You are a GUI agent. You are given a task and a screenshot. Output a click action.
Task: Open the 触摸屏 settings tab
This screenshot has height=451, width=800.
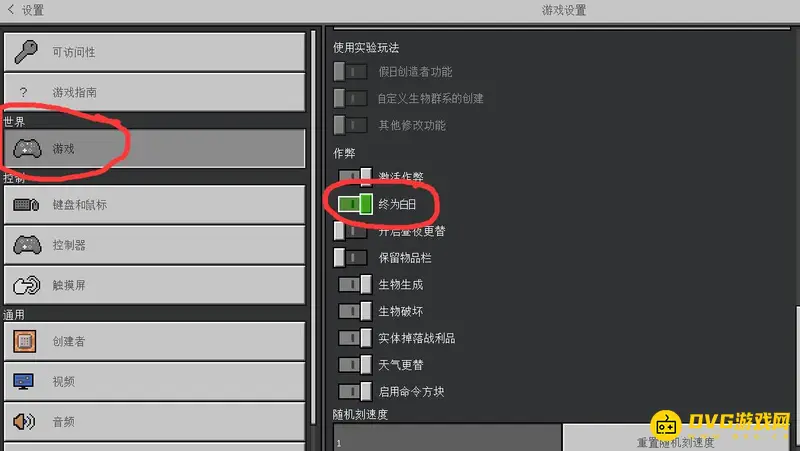155,285
